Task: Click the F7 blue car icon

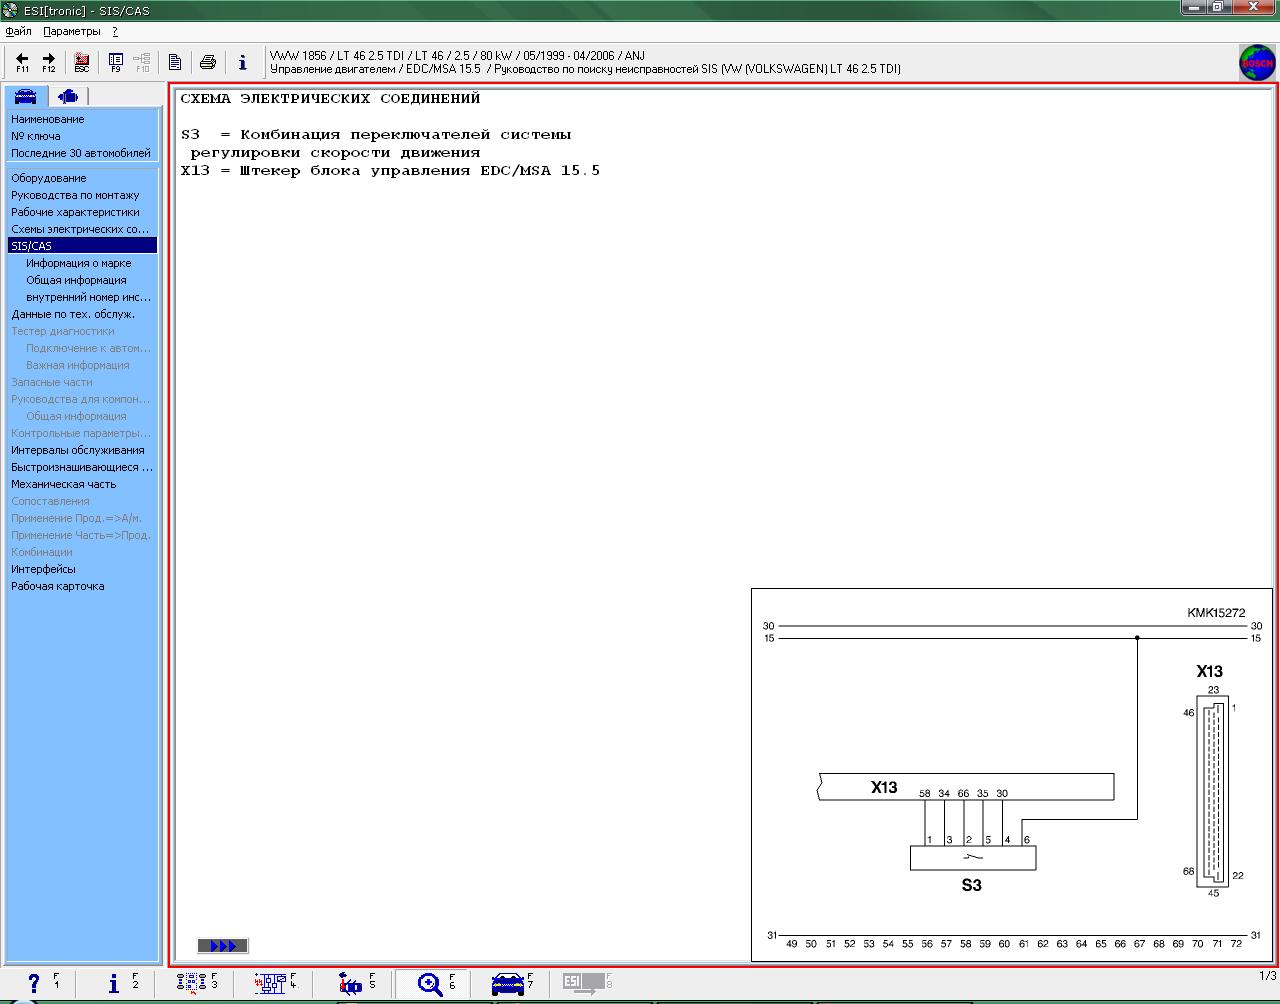Action: point(508,984)
